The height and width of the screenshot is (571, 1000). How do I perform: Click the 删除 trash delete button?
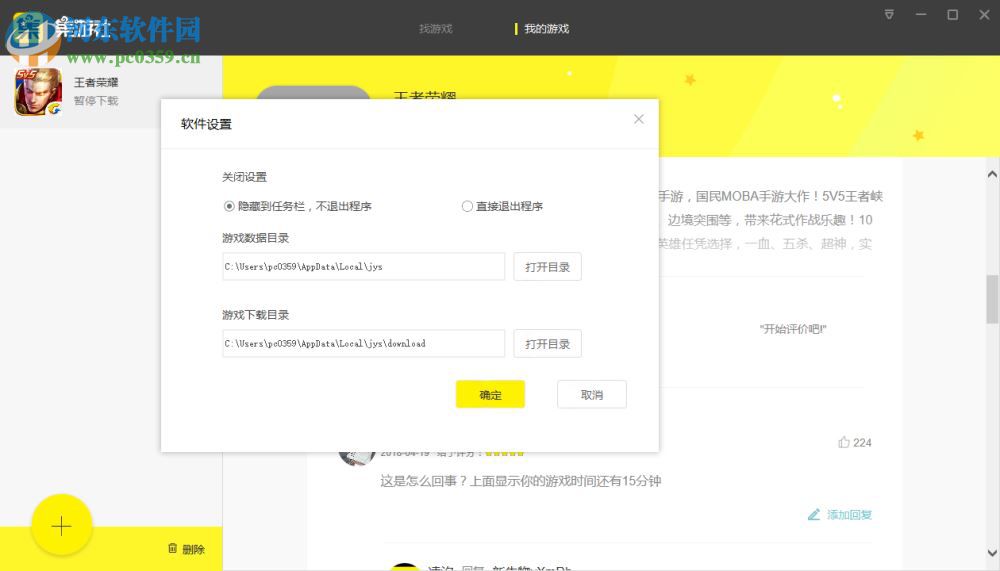pyautogui.click(x=186, y=549)
